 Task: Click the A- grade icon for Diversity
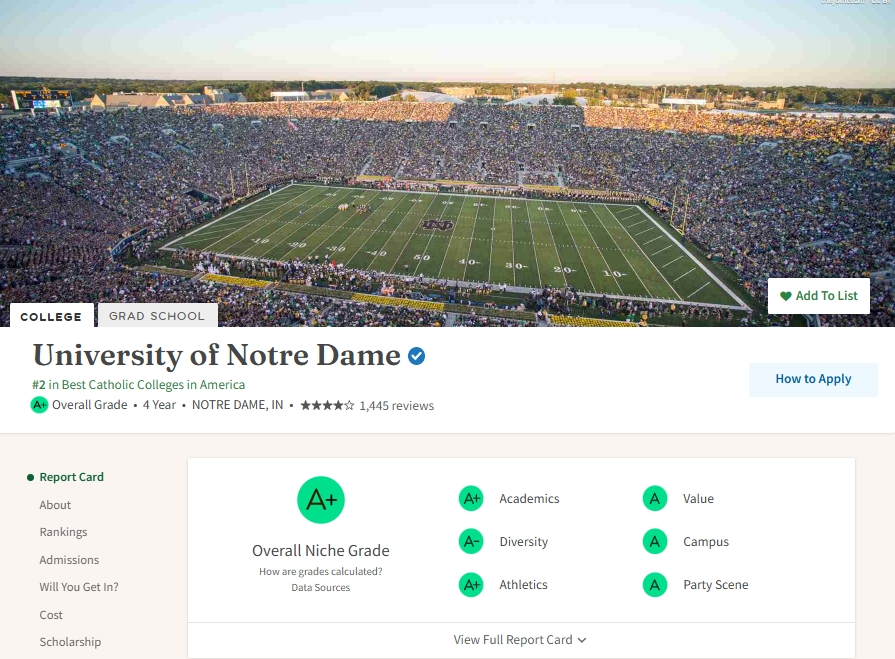click(x=471, y=541)
